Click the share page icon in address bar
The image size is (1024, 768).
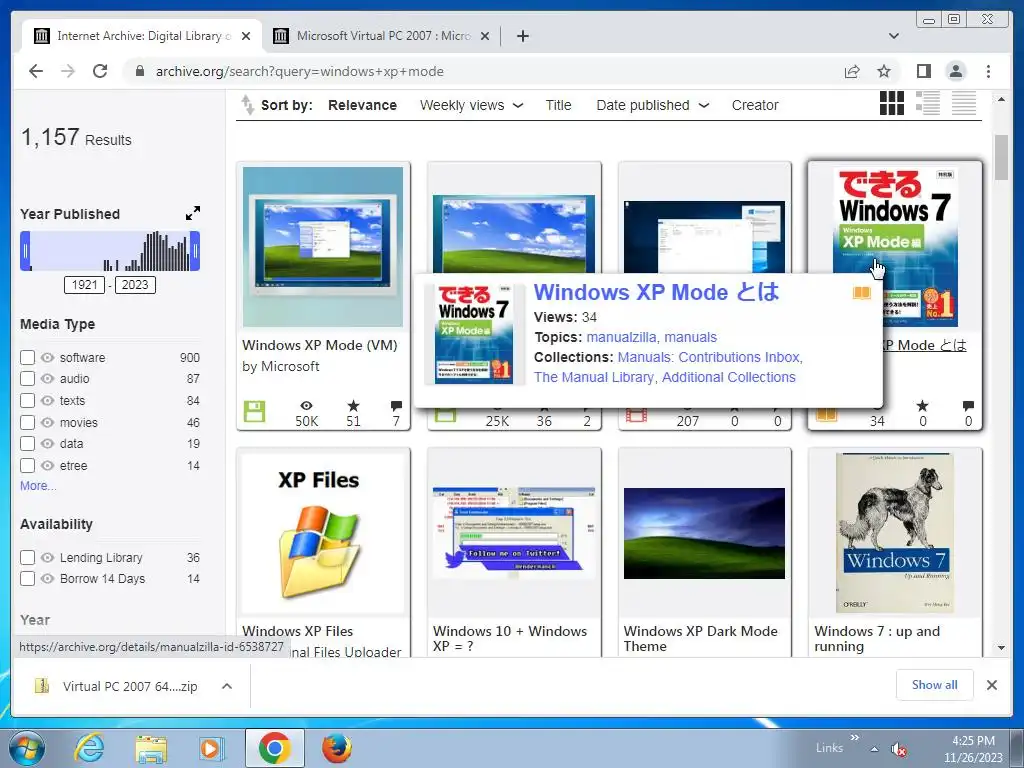[852, 71]
